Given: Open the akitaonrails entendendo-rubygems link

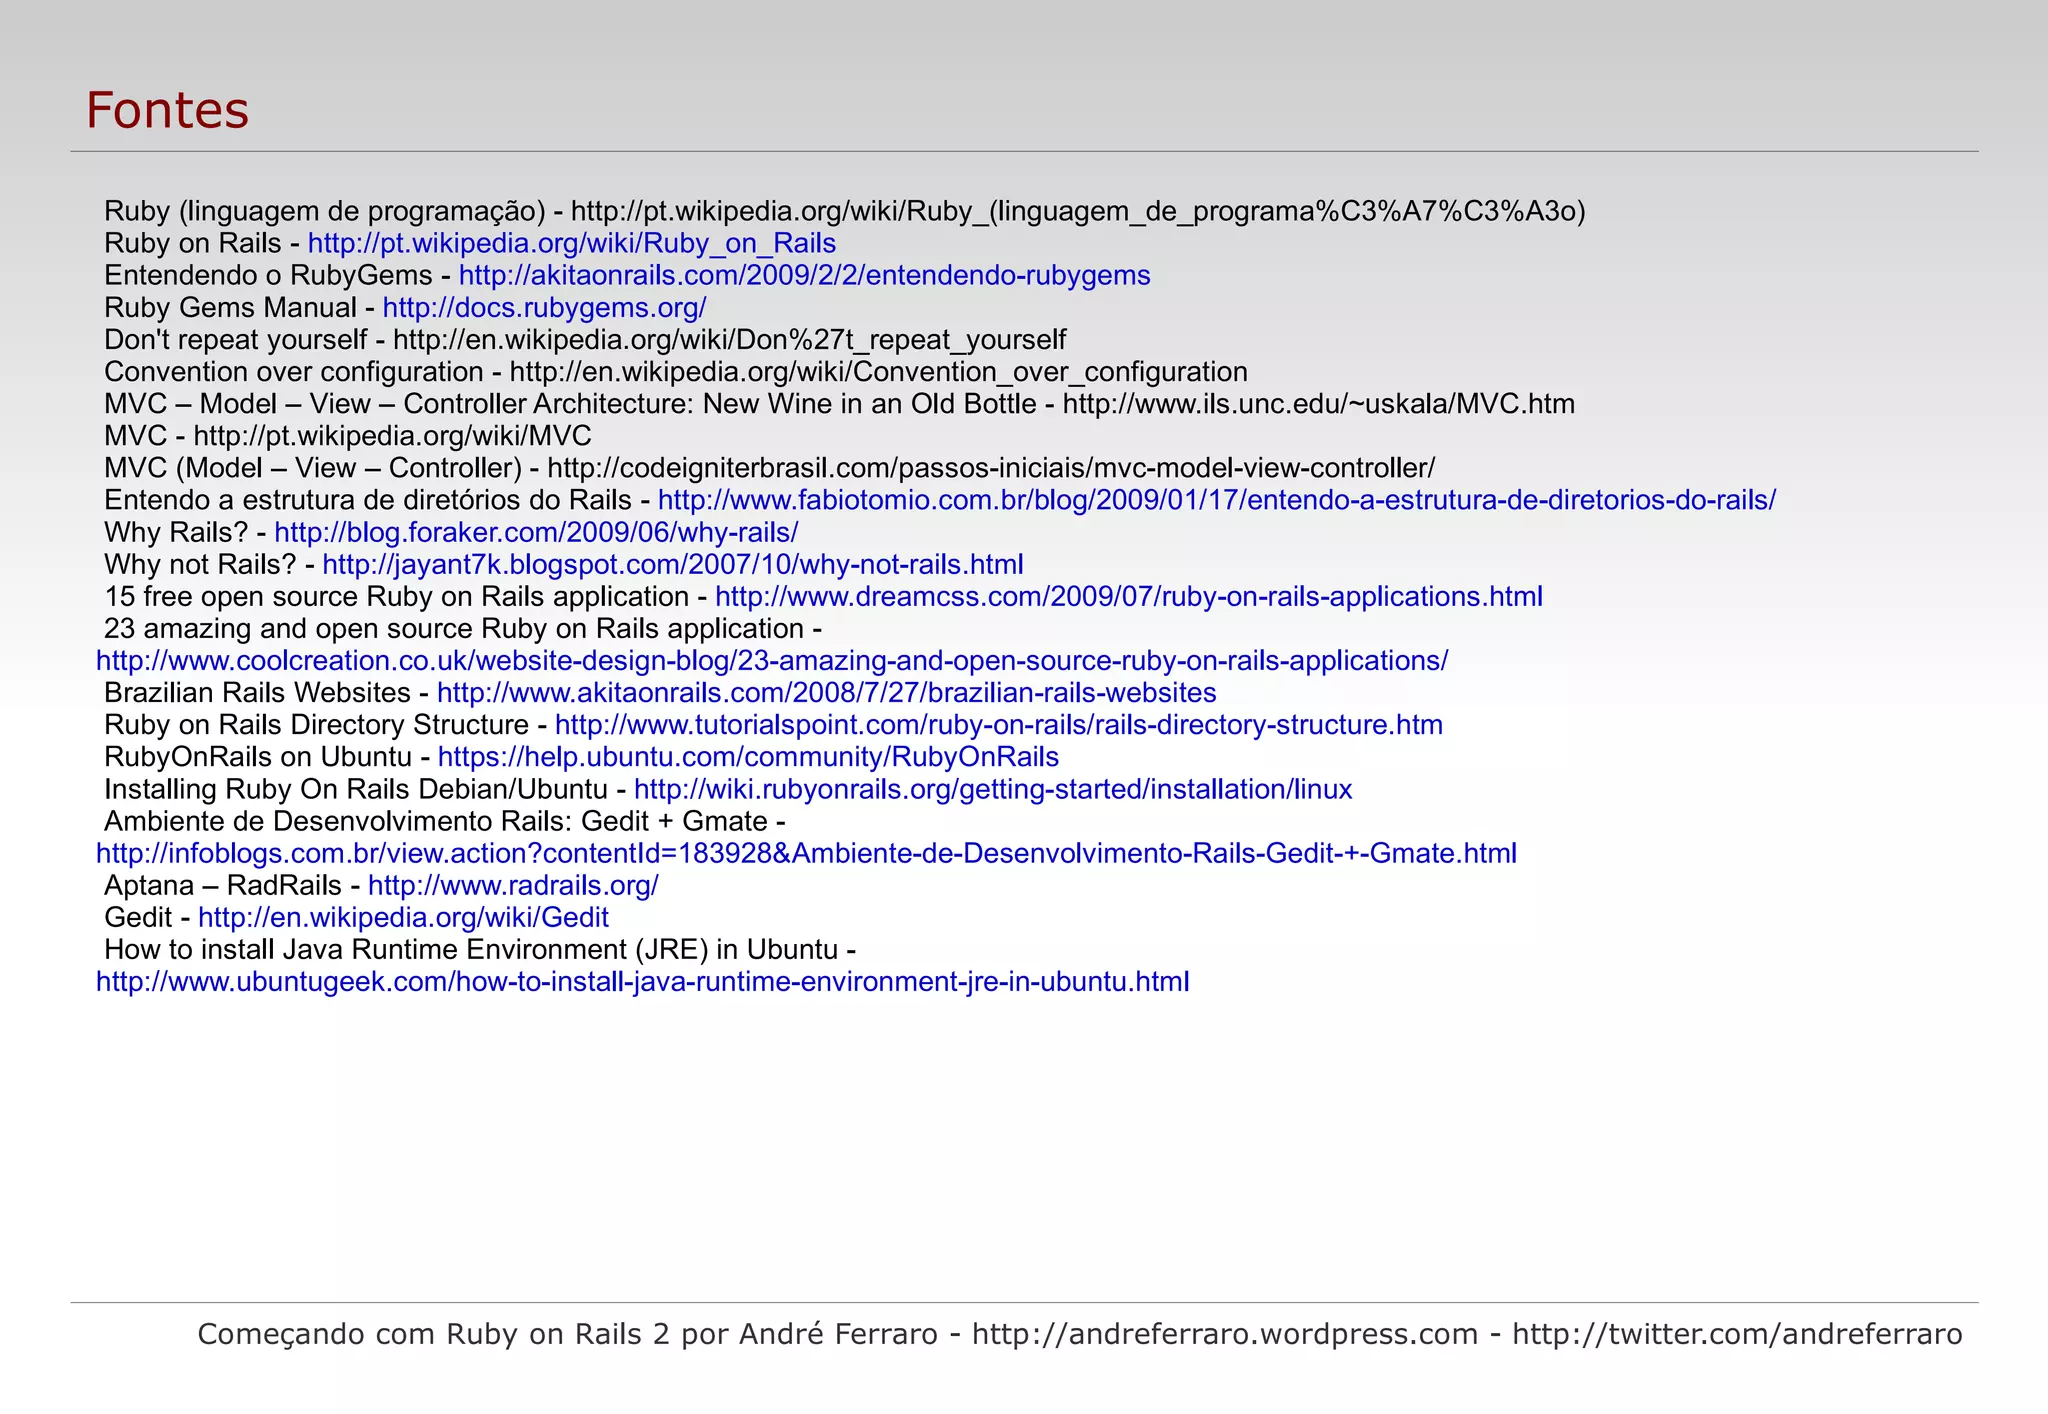Looking at the screenshot, I should [804, 275].
